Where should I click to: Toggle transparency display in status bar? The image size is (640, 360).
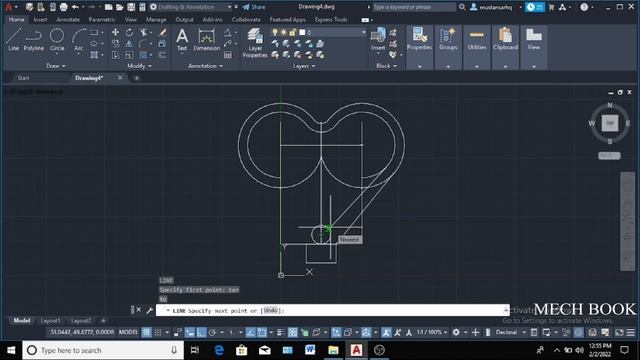[293, 332]
